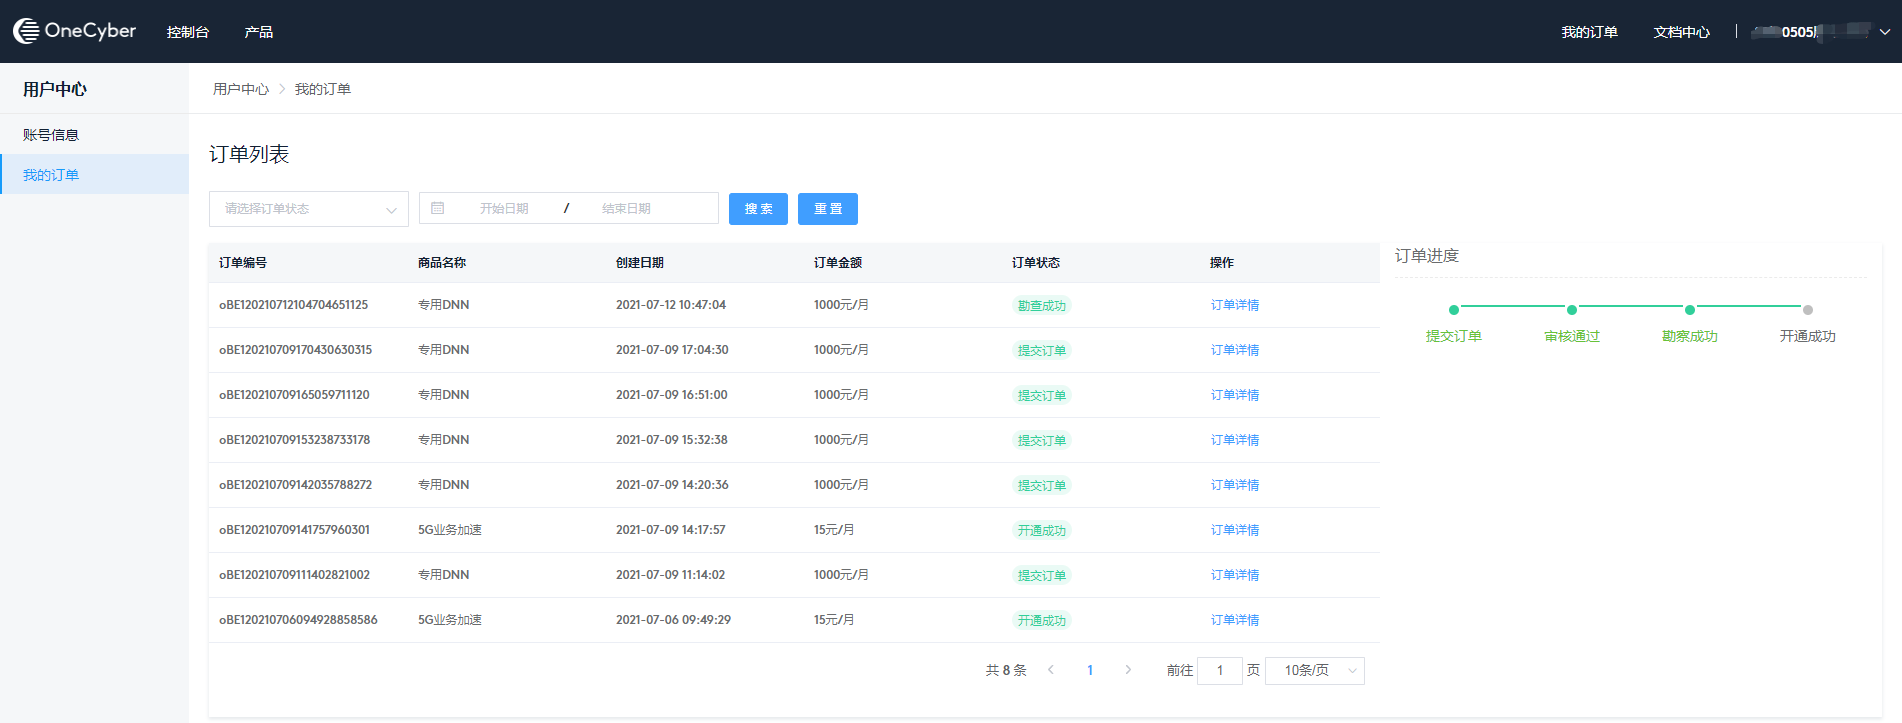This screenshot has width=1902, height=723.
Task: Click the 勘察成功 progress step dot
Action: 1689,310
